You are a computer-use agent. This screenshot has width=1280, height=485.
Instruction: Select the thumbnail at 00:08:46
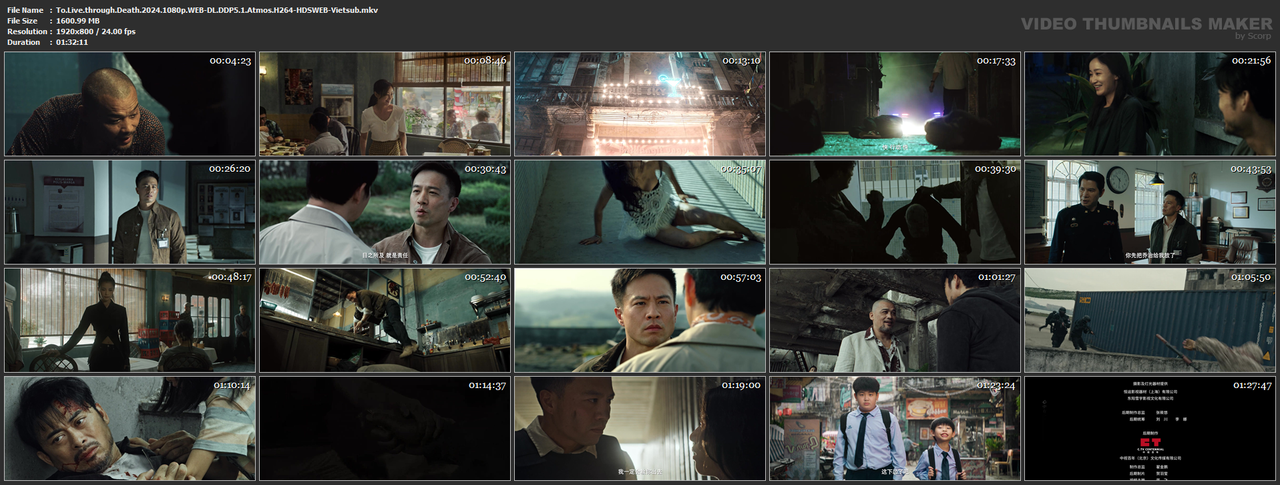pos(385,103)
